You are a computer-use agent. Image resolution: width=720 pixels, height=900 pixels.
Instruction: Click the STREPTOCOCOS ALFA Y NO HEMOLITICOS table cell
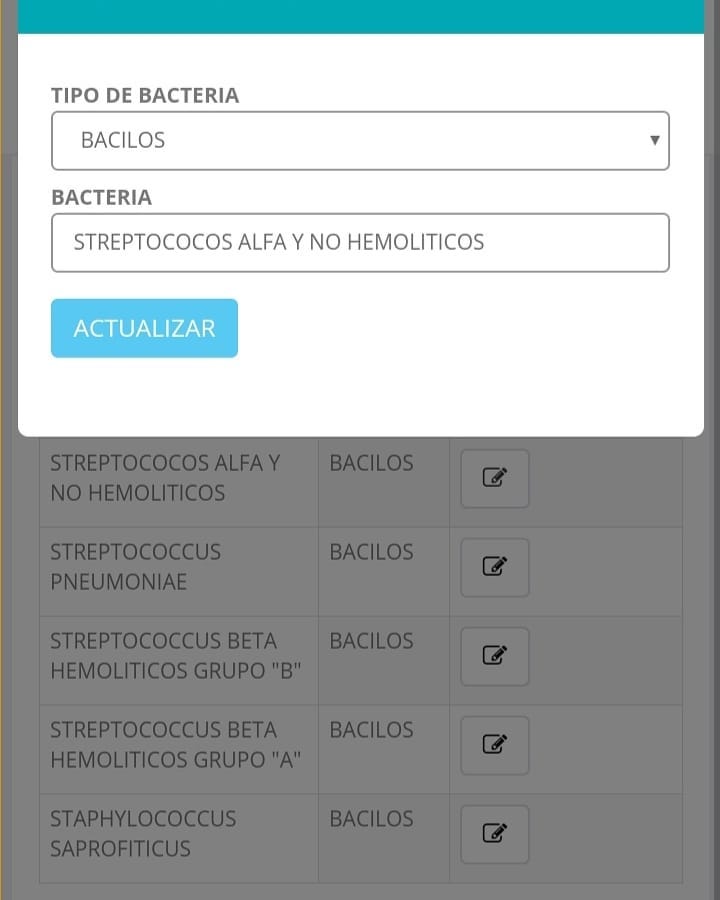179,483
